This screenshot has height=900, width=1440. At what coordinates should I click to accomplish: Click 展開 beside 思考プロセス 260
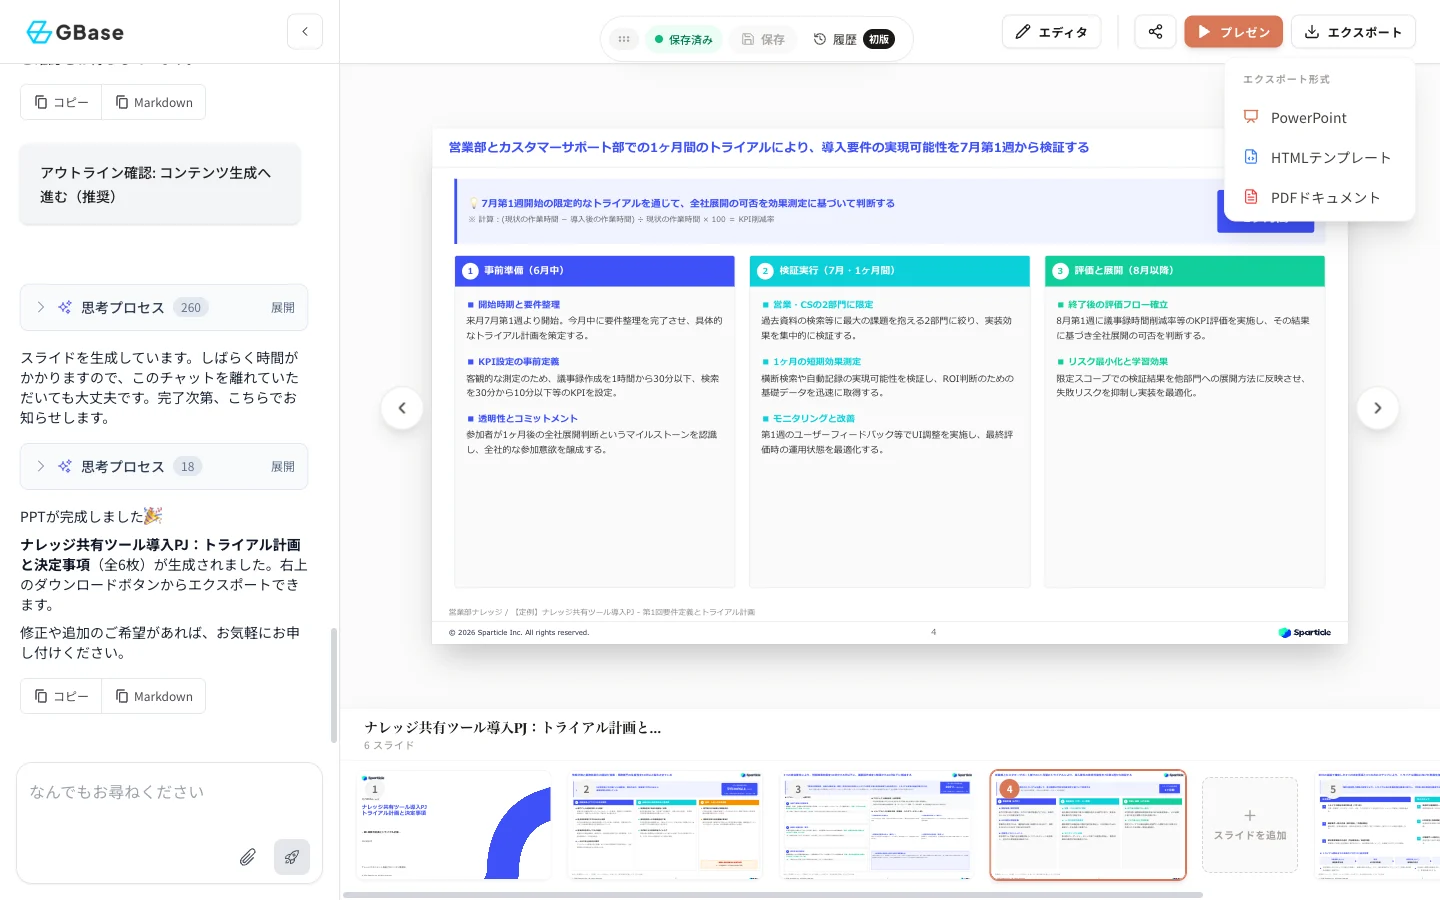(283, 308)
